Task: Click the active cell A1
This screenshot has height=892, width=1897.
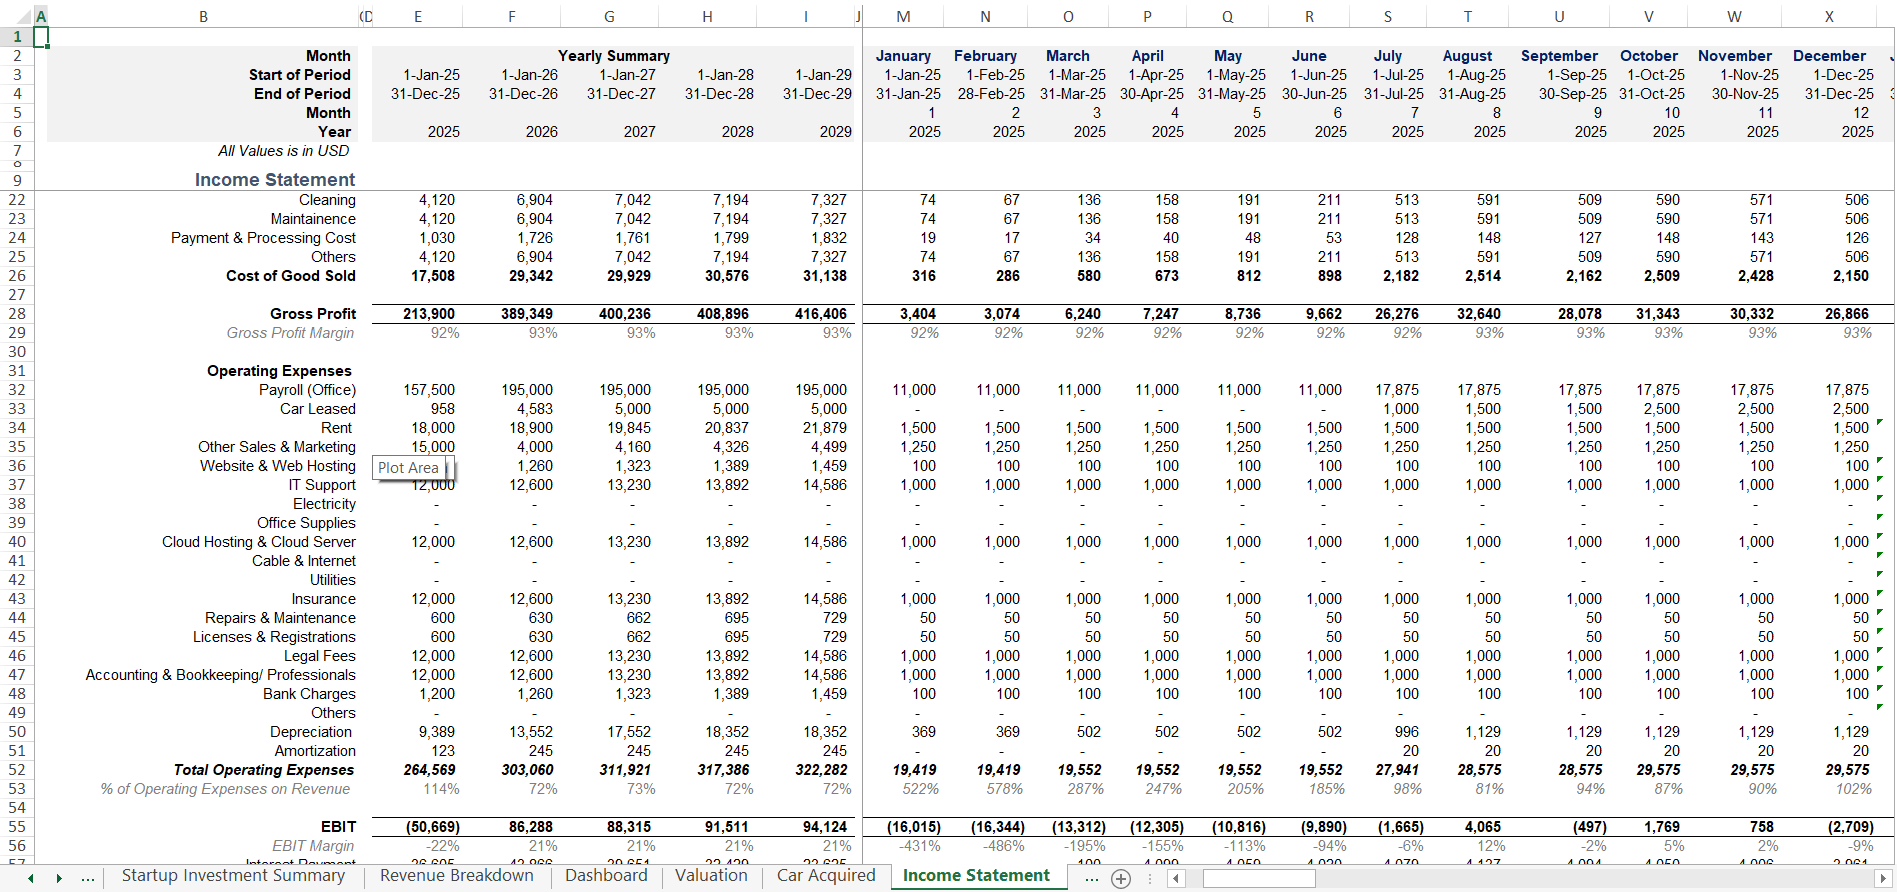Action: (41, 37)
